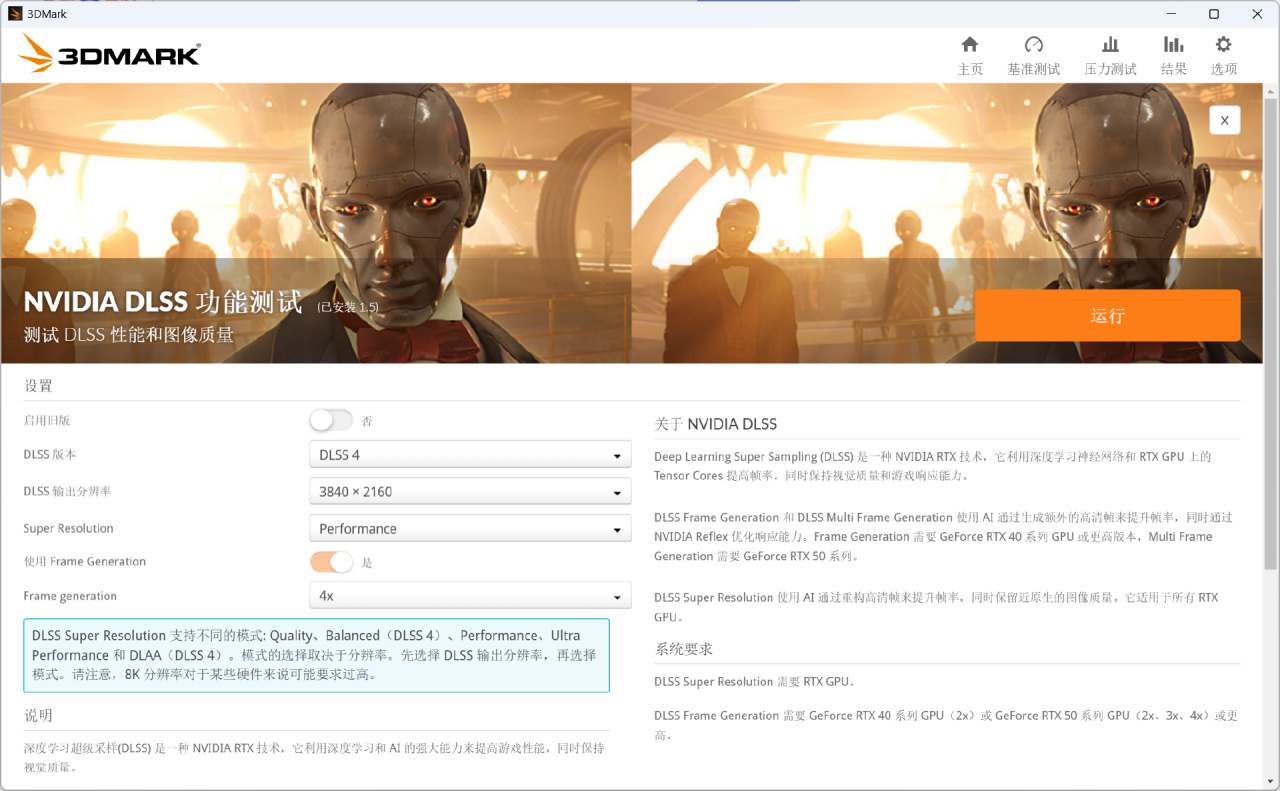
Task: Close the 3DMark window
Action: (x=1257, y=14)
